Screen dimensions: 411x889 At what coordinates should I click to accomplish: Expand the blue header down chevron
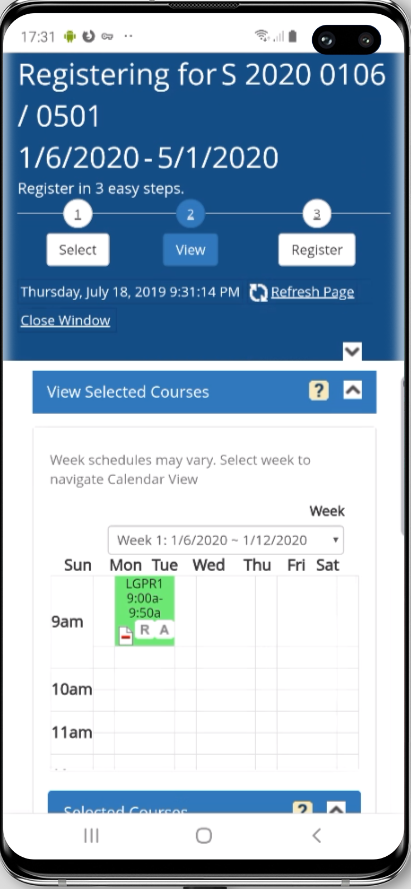(352, 352)
